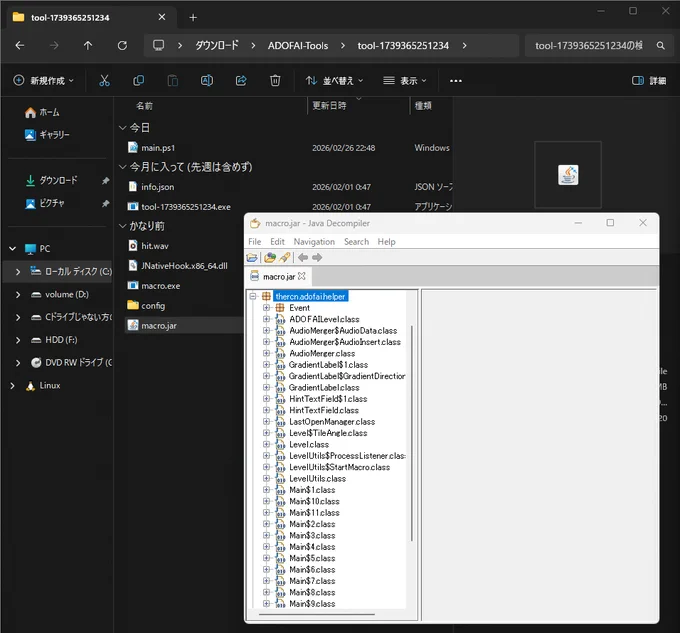680x633 pixels.
Task: Click the vertical scrollbar of the class tree
Action: click(412, 433)
